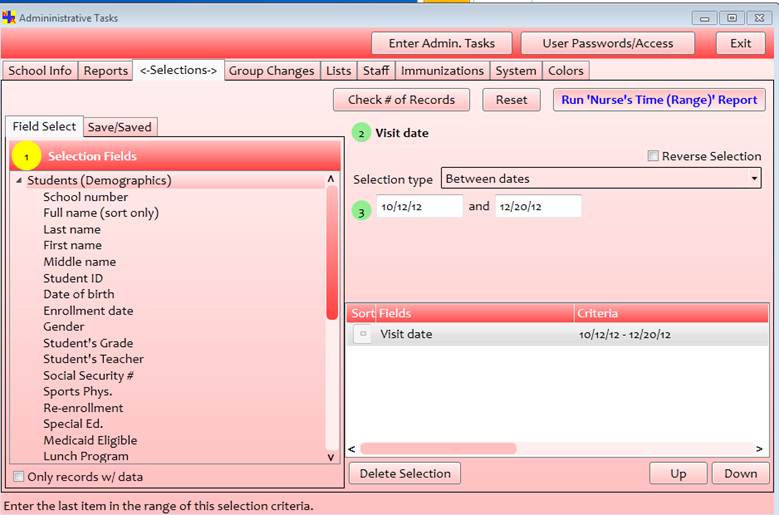
Task: Open the Immunizations tab
Action: (442, 71)
